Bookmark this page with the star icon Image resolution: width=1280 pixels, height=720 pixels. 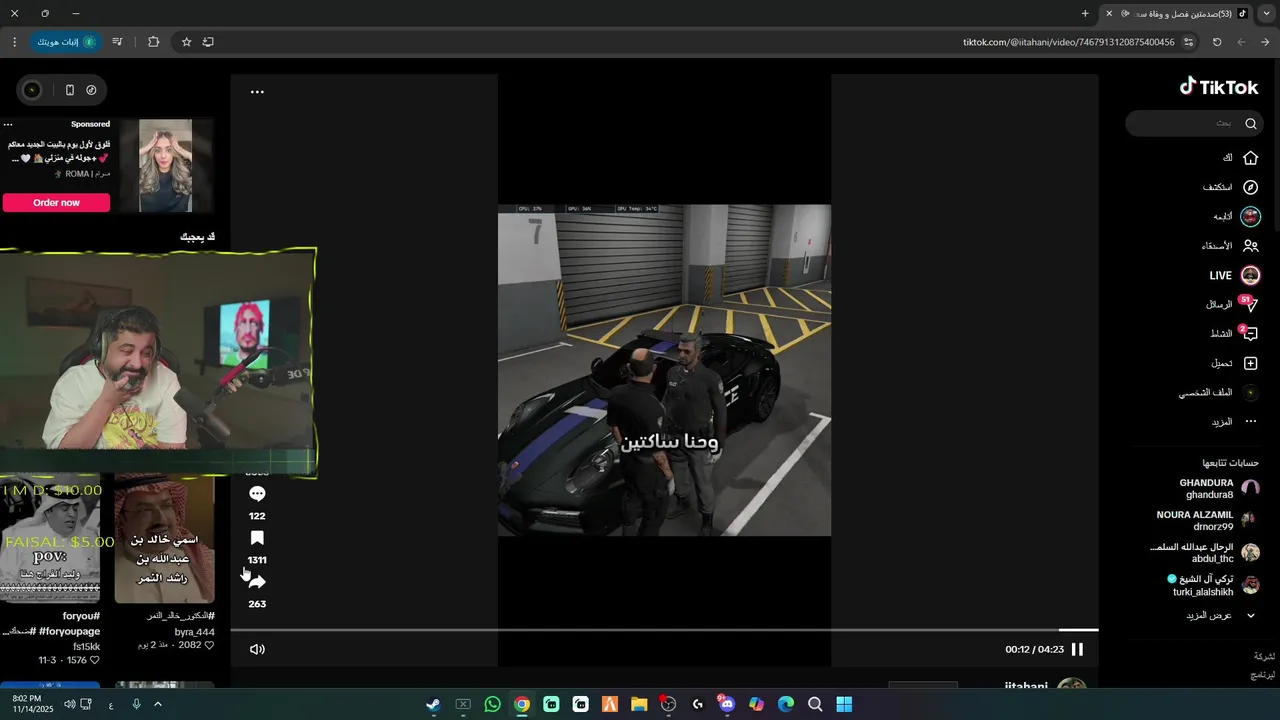tap(186, 42)
